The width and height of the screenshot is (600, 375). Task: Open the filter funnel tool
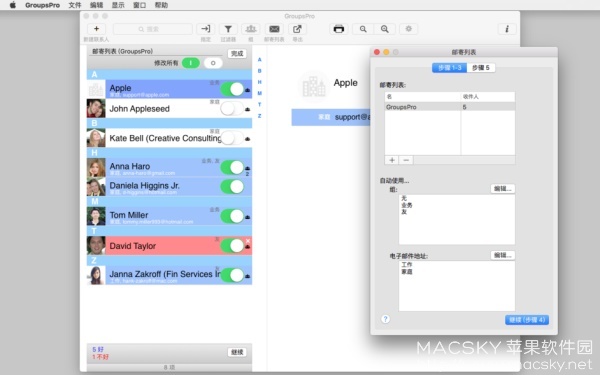[228, 29]
